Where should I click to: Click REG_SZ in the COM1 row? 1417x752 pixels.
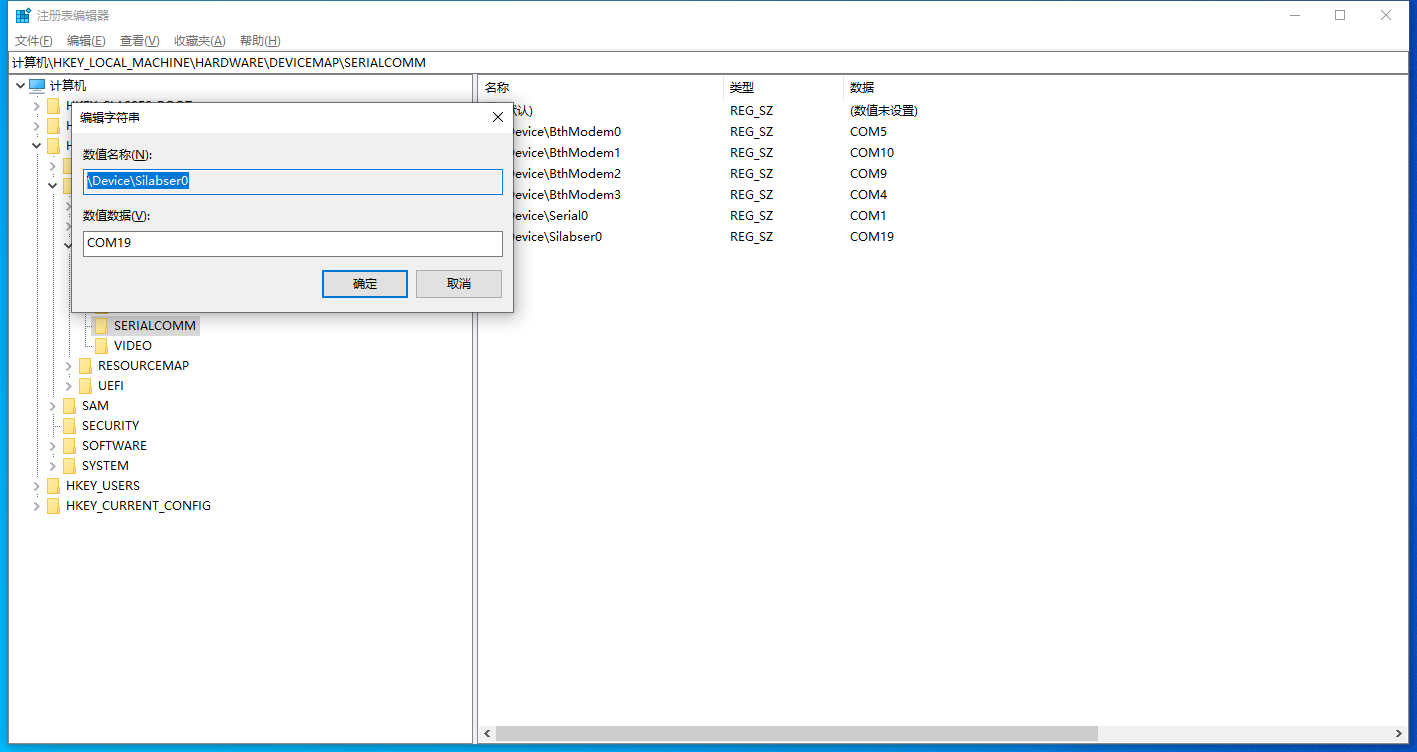click(751, 216)
